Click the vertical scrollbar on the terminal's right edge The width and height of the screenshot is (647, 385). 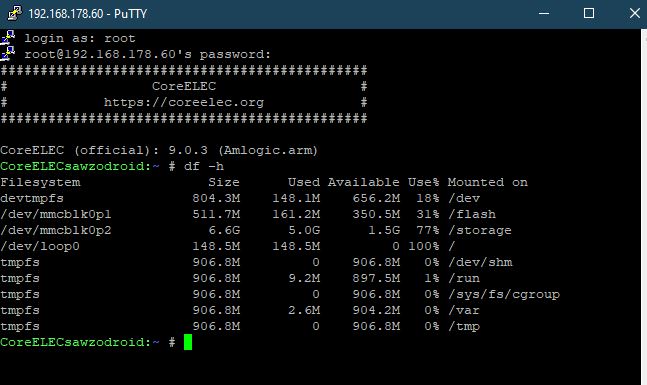[644, 206]
